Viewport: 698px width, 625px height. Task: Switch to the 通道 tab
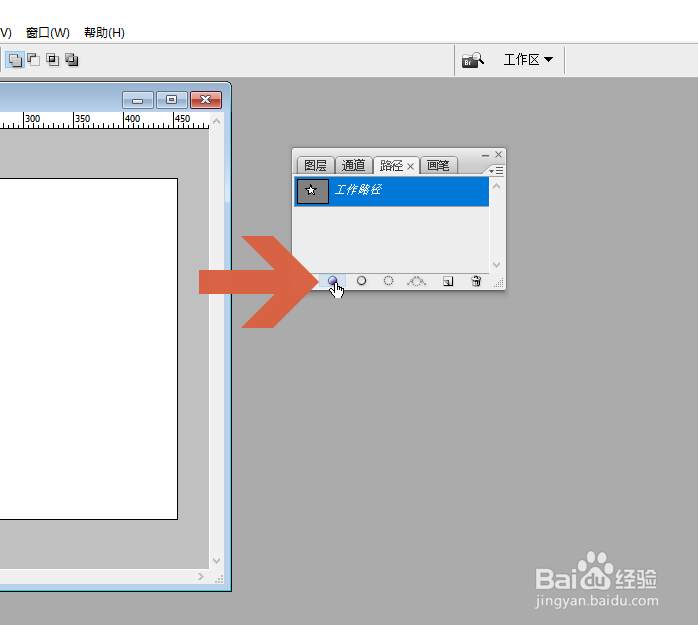353,166
